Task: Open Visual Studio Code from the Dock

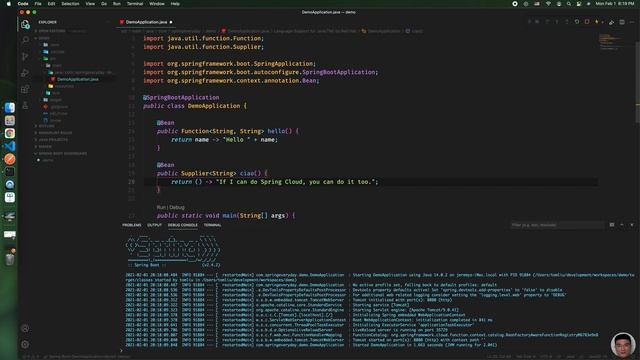Action: coord(10,146)
